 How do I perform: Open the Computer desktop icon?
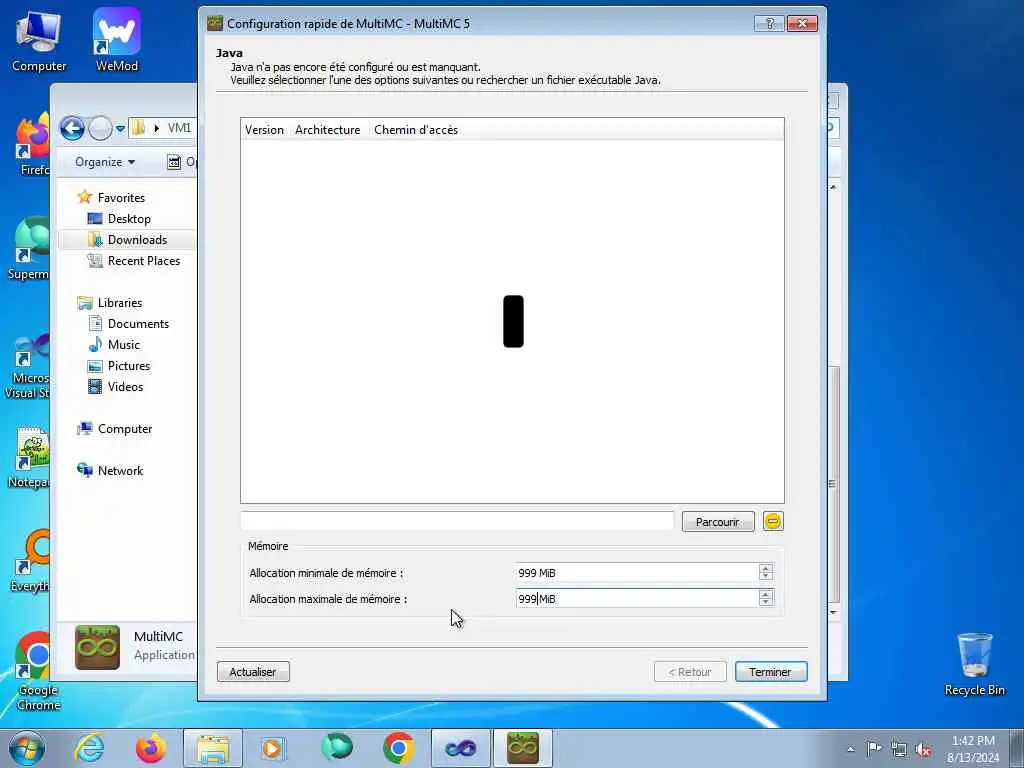pyautogui.click(x=39, y=41)
